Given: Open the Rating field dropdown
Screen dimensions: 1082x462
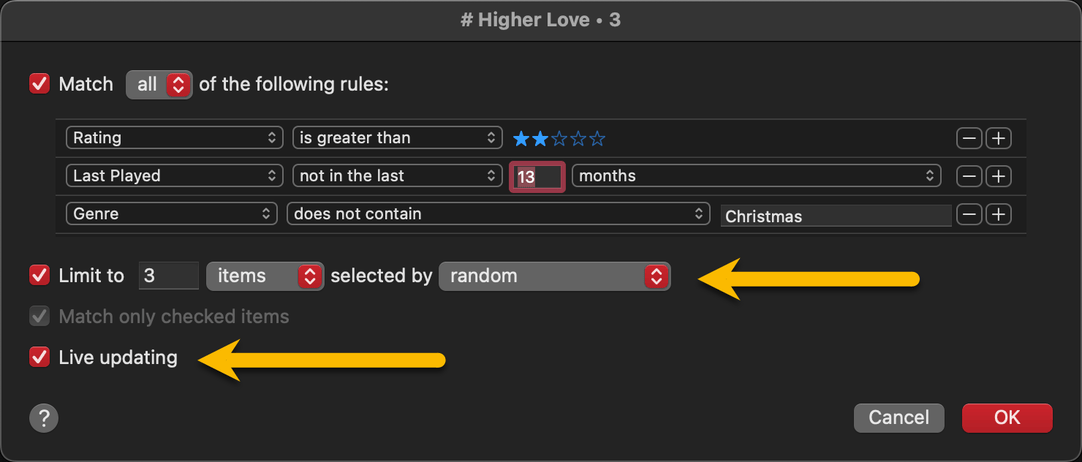Looking at the screenshot, I should pyautogui.click(x=174, y=138).
